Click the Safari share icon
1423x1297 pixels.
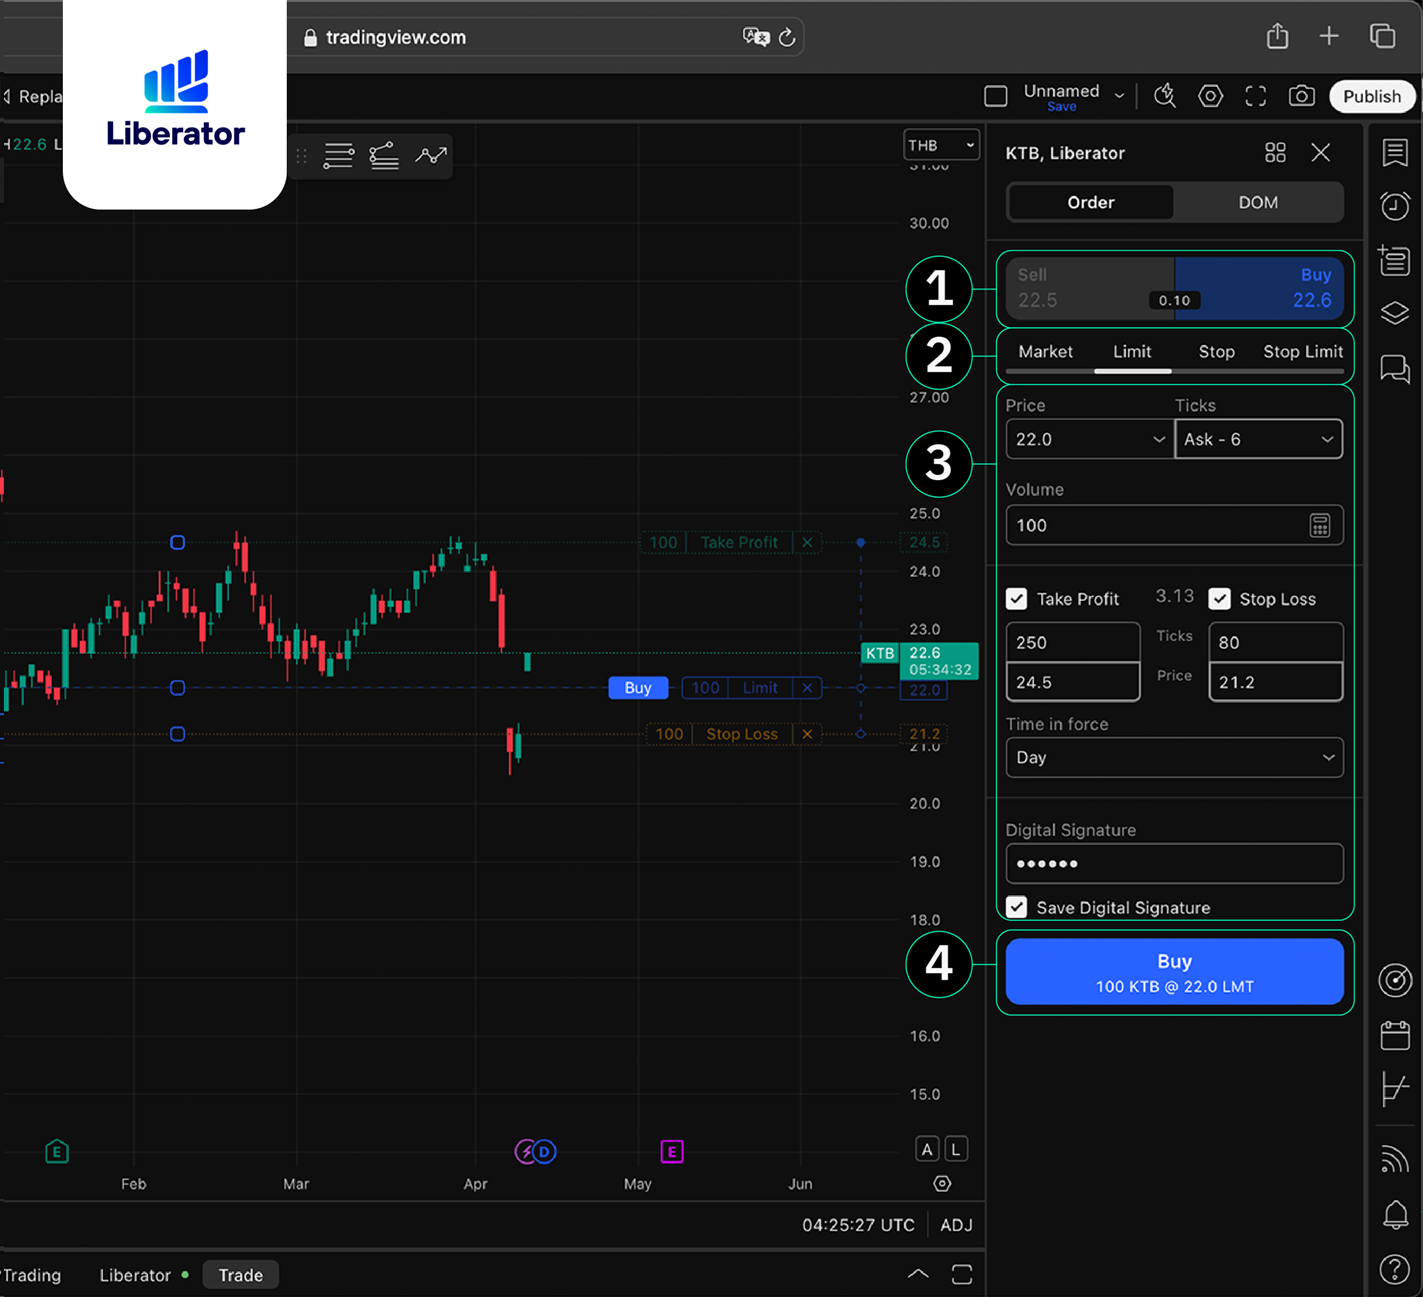coord(1277,36)
